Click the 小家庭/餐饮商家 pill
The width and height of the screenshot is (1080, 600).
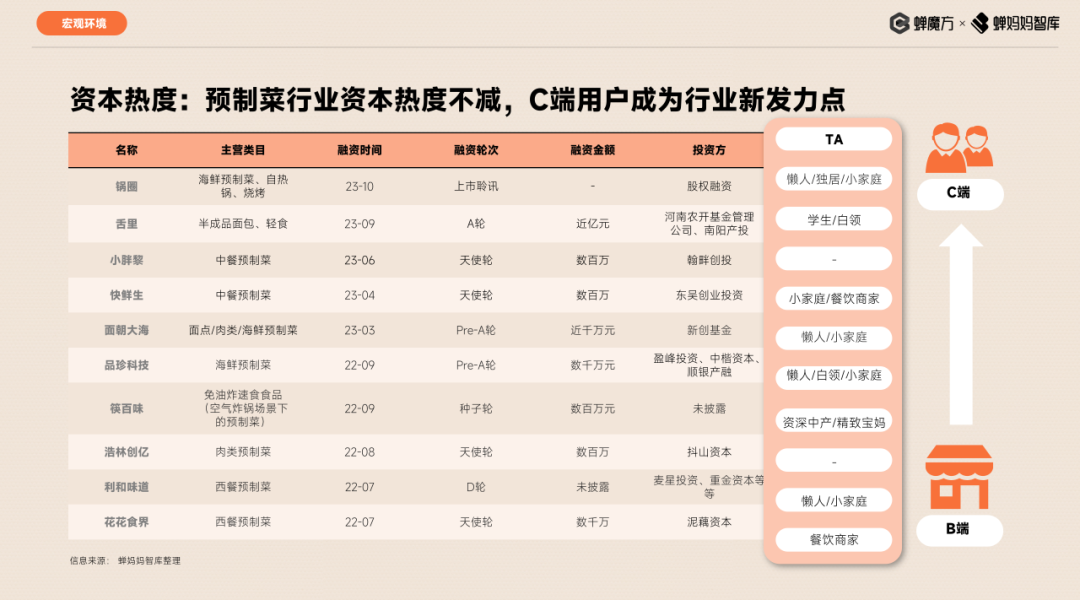pyautogui.click(x=833, y=298)
